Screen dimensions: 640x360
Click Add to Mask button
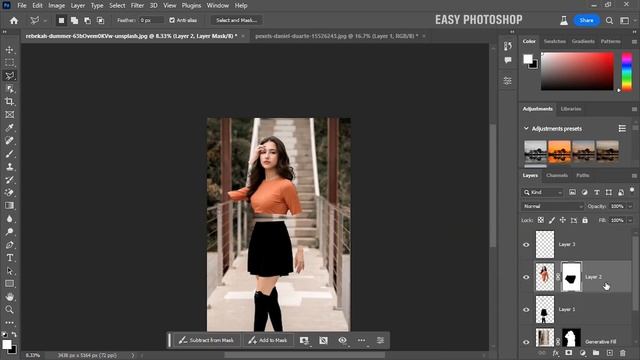[x=267, y=340]
